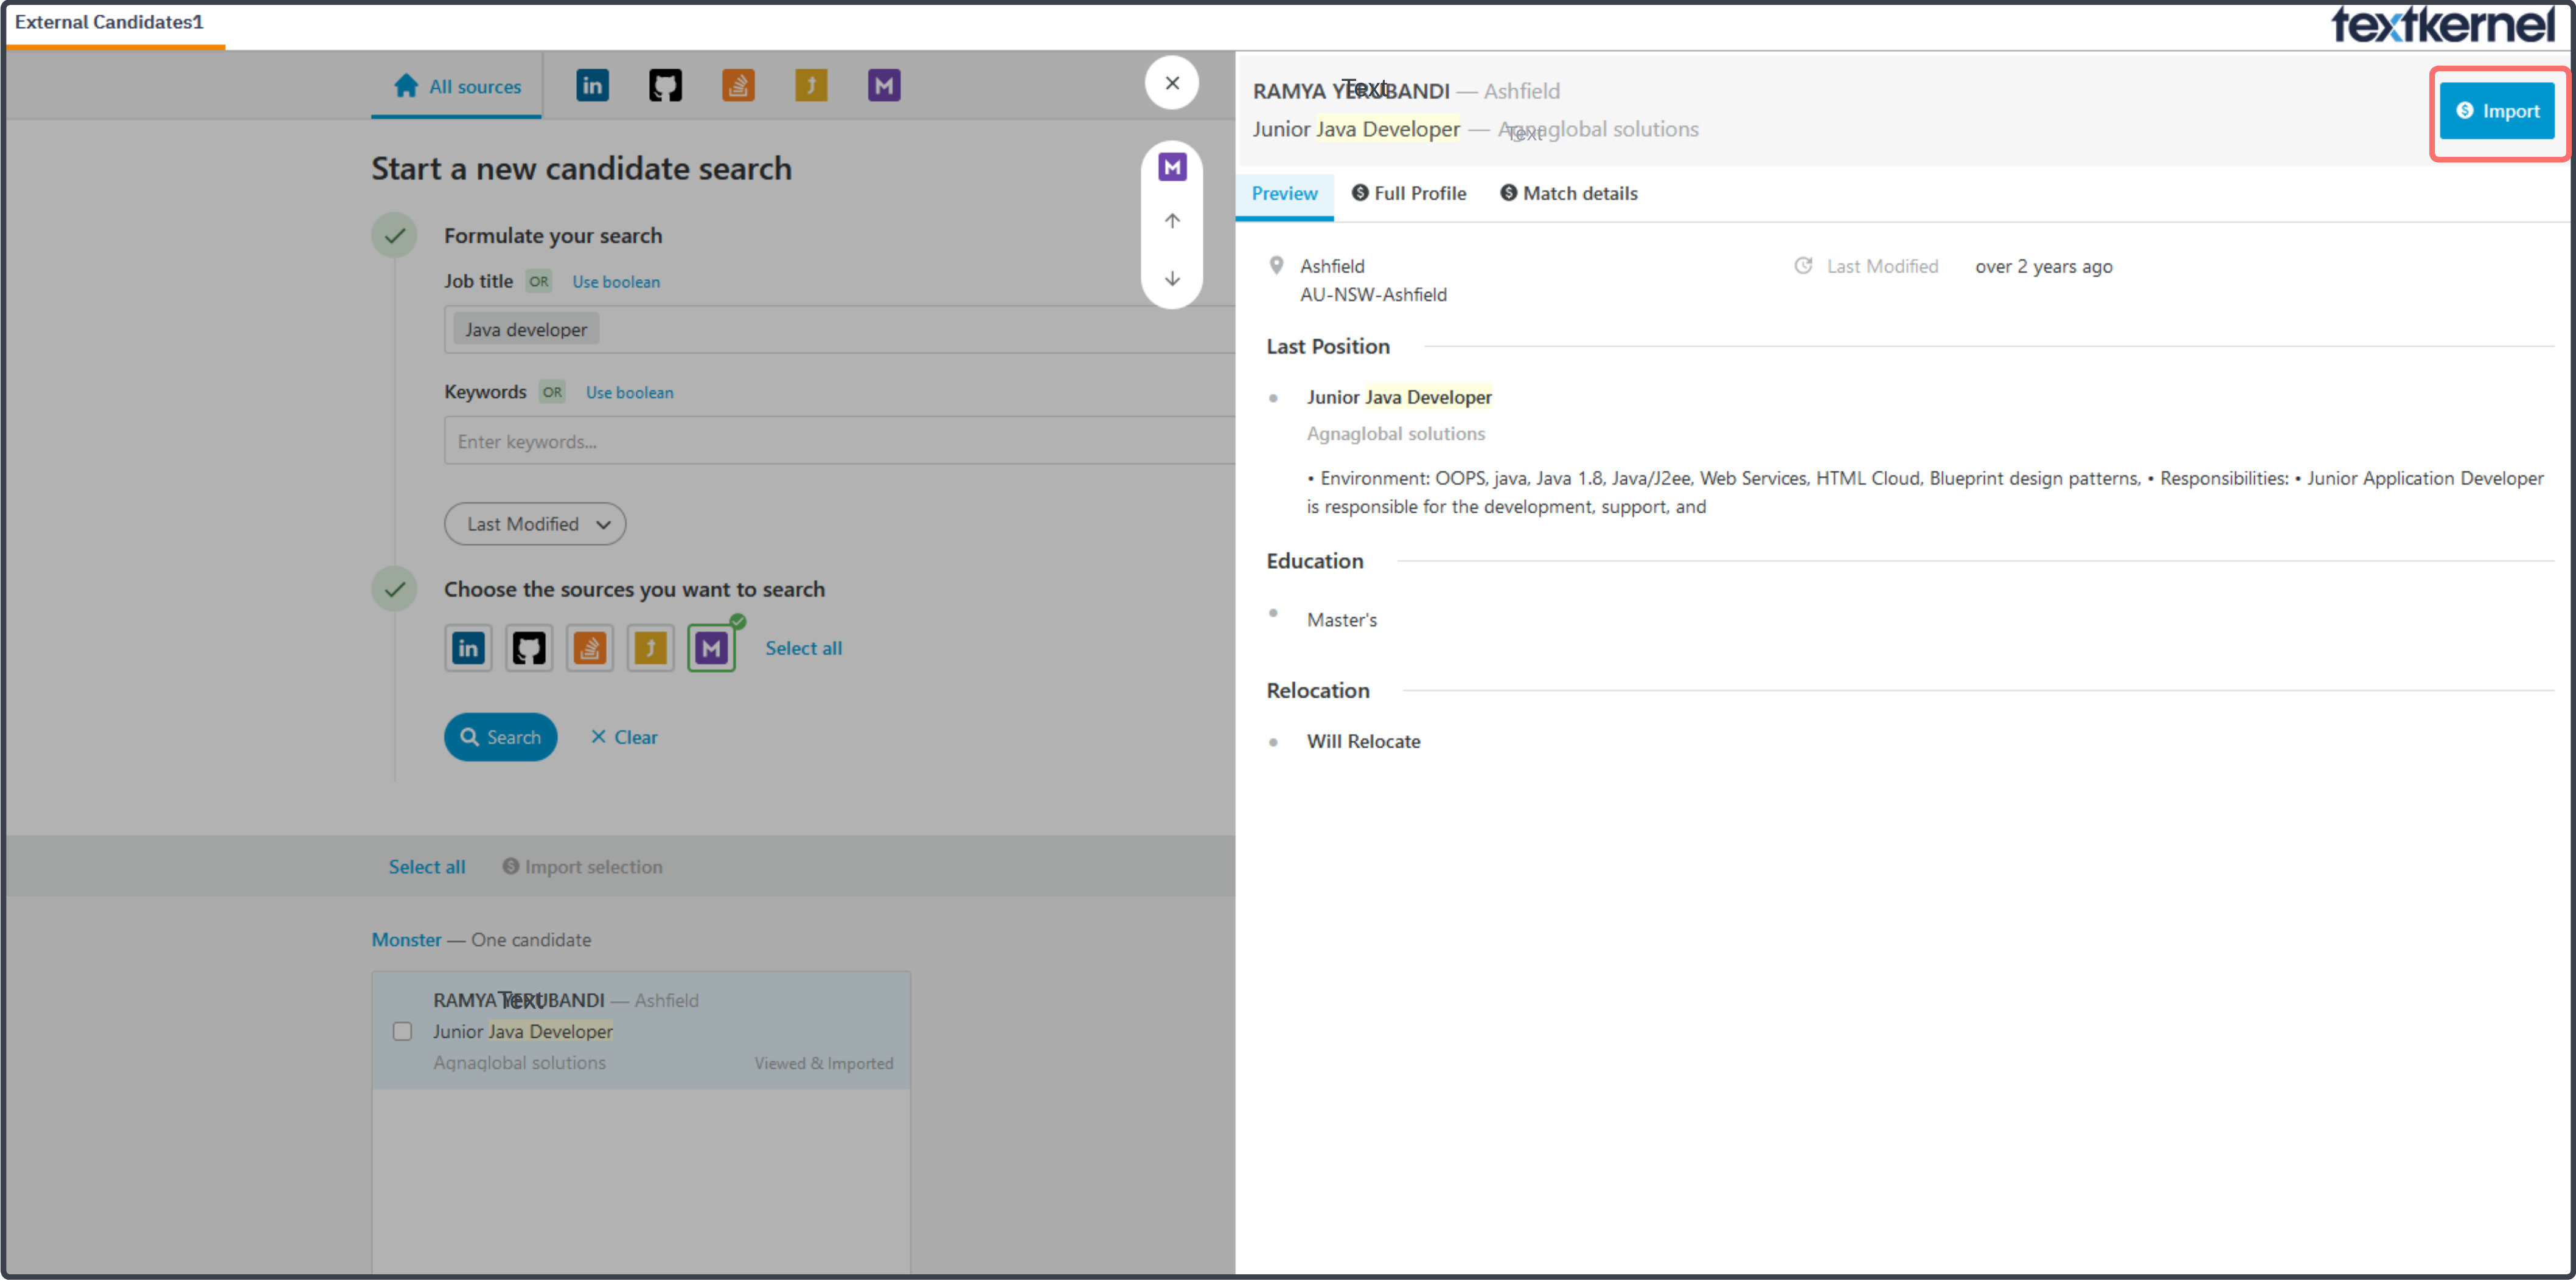The height and width of the screenshot is (1281, 2576).
Task: Switch to All sources tab
Action: click(457, 87)
